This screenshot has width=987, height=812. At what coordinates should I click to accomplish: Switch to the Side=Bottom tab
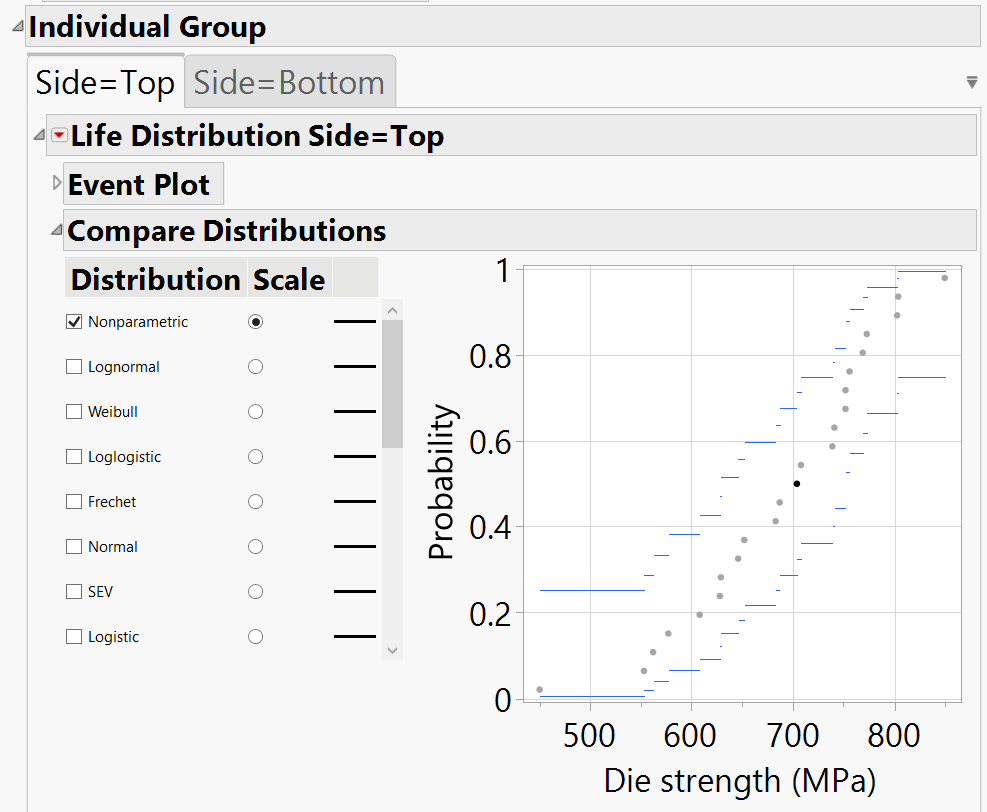pyautogui.click(x=289, y=82)
